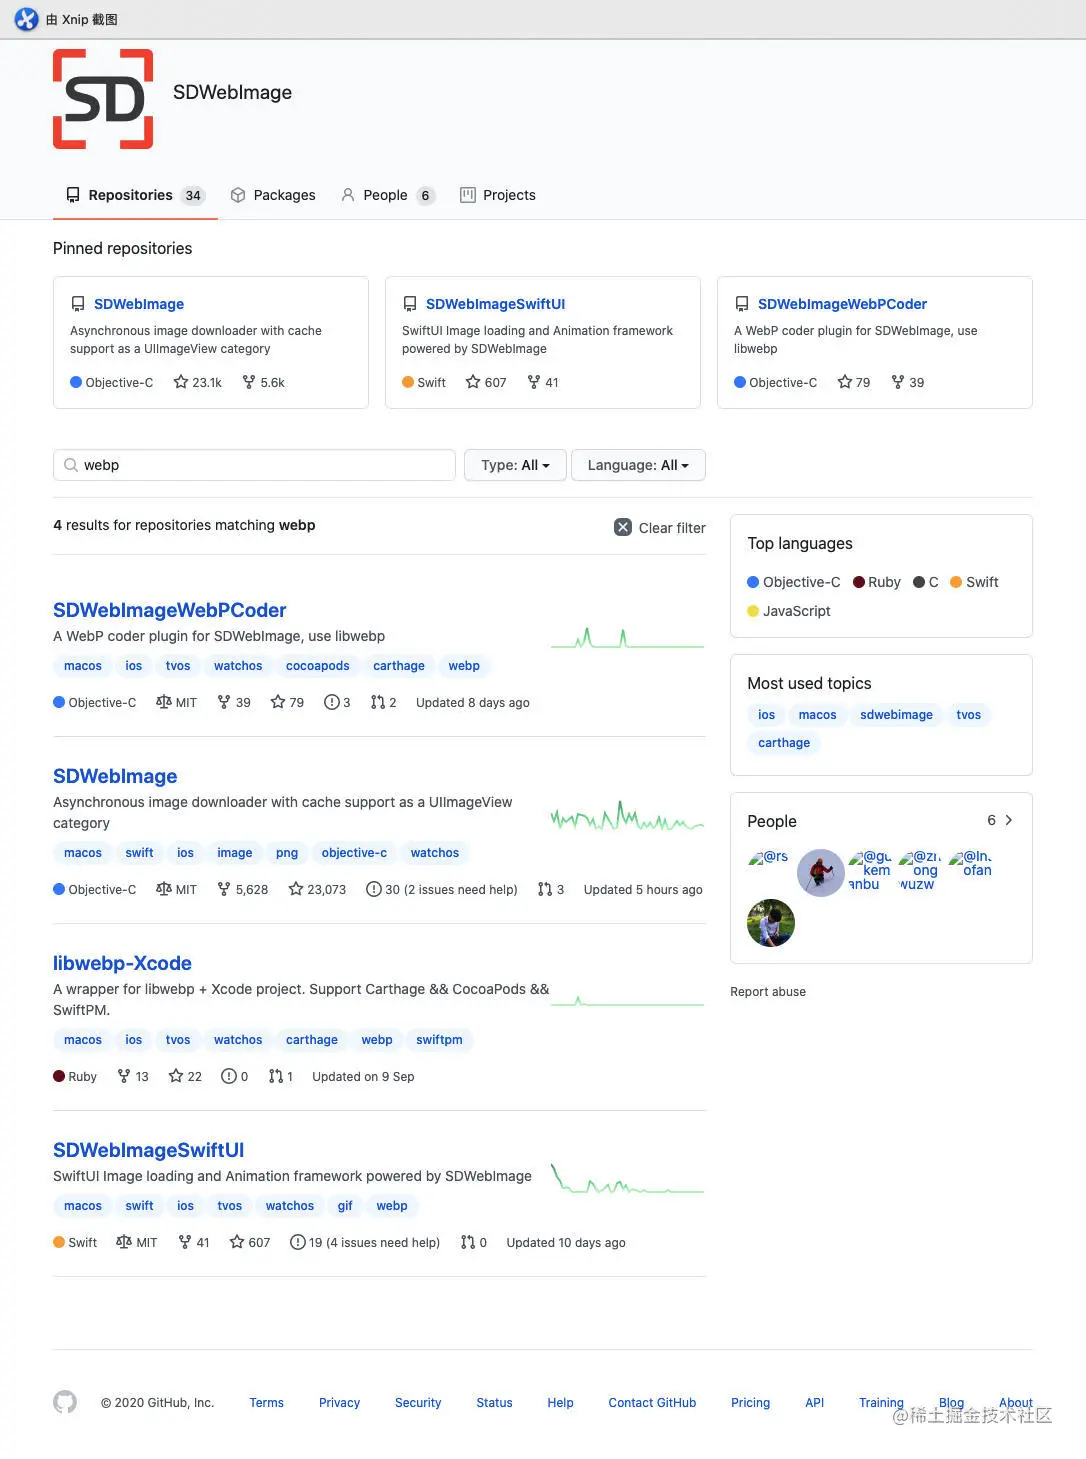Open the Security footer link

[x=418, y=1403]
